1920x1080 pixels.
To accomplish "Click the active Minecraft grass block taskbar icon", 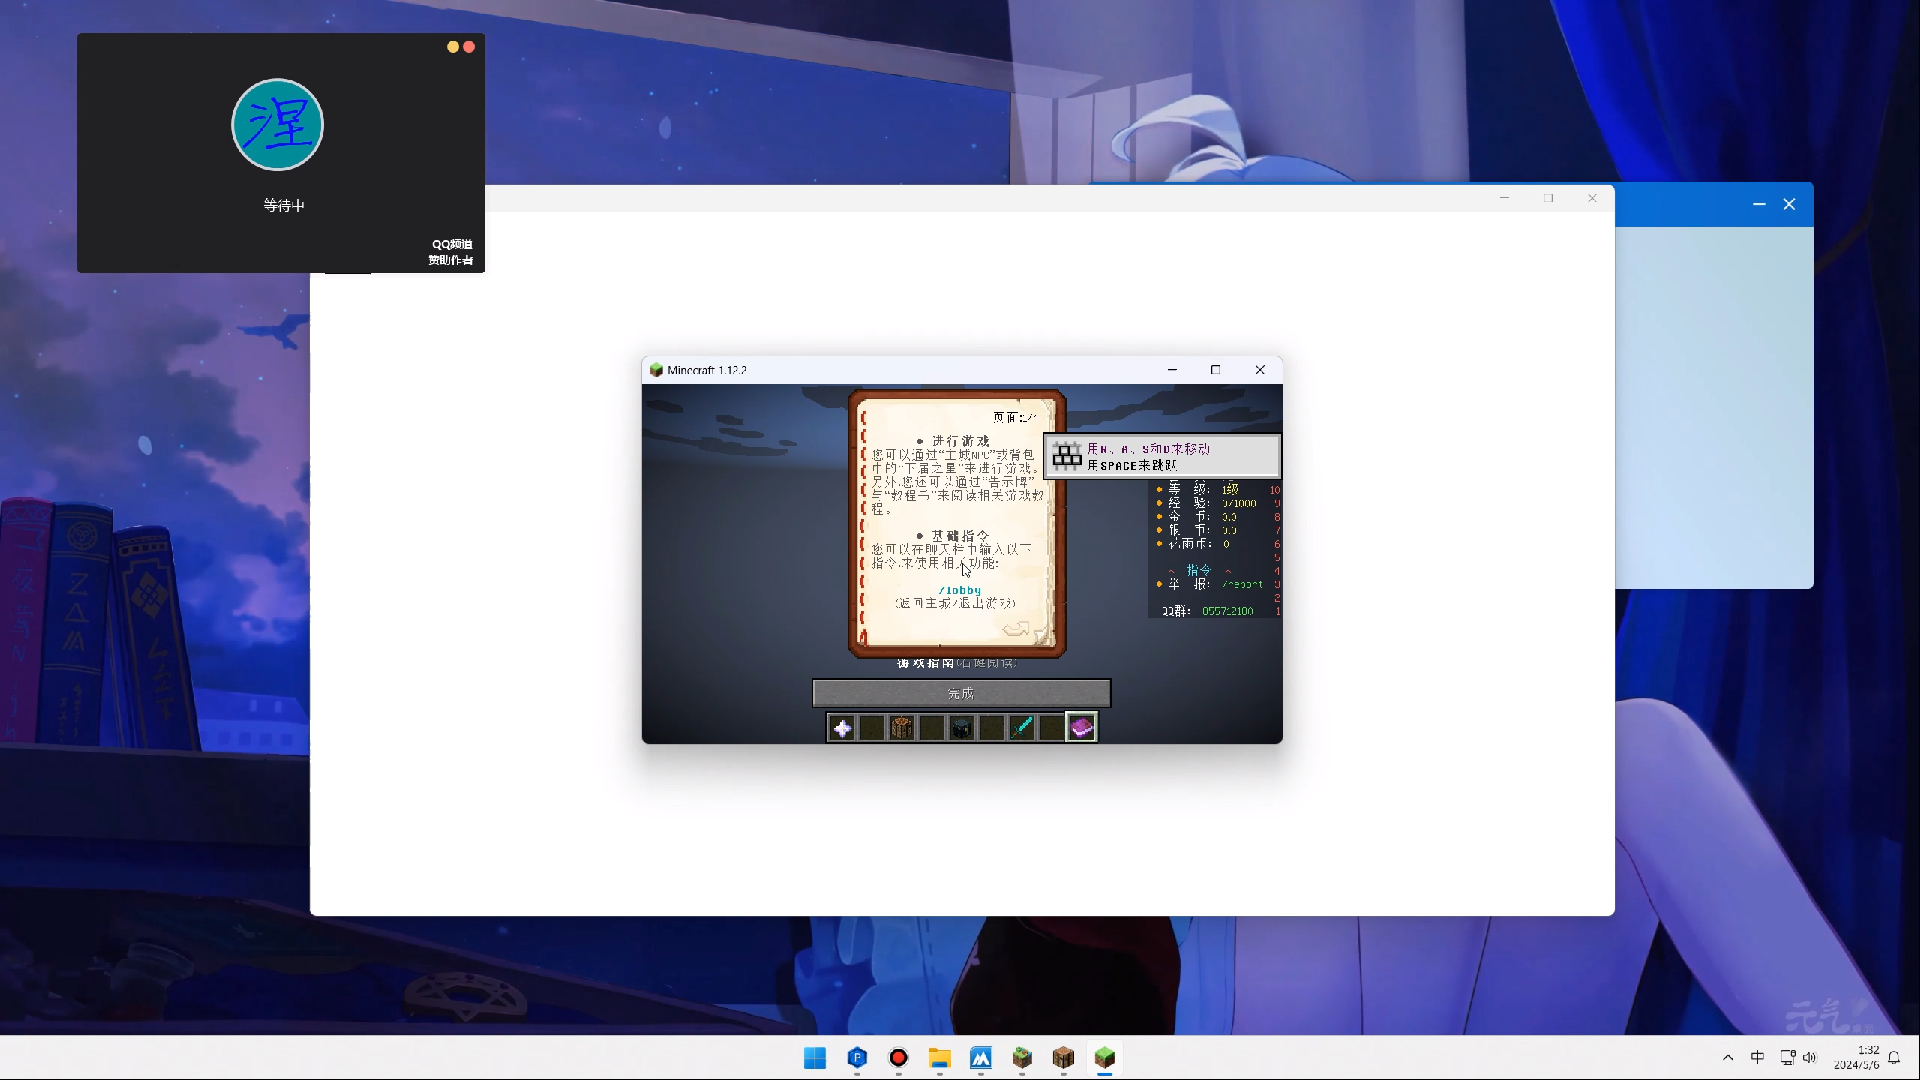I will 1104,1058.
